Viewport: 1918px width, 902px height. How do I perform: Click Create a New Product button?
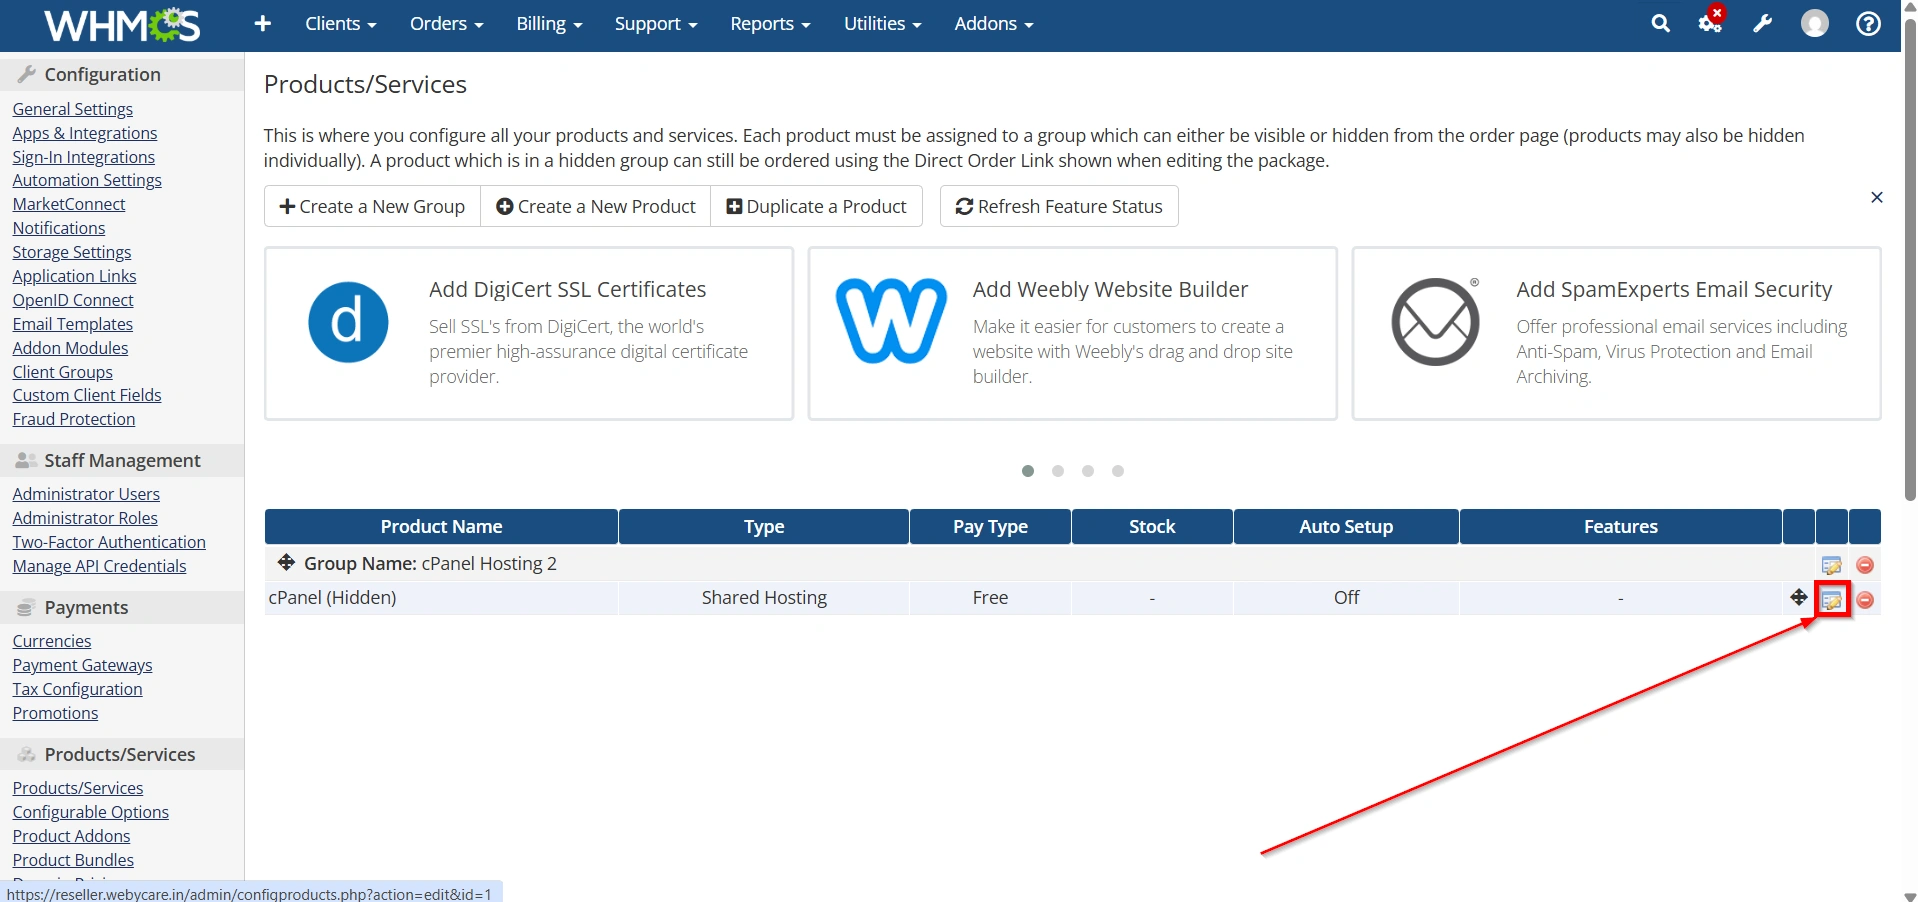[596, 206]
